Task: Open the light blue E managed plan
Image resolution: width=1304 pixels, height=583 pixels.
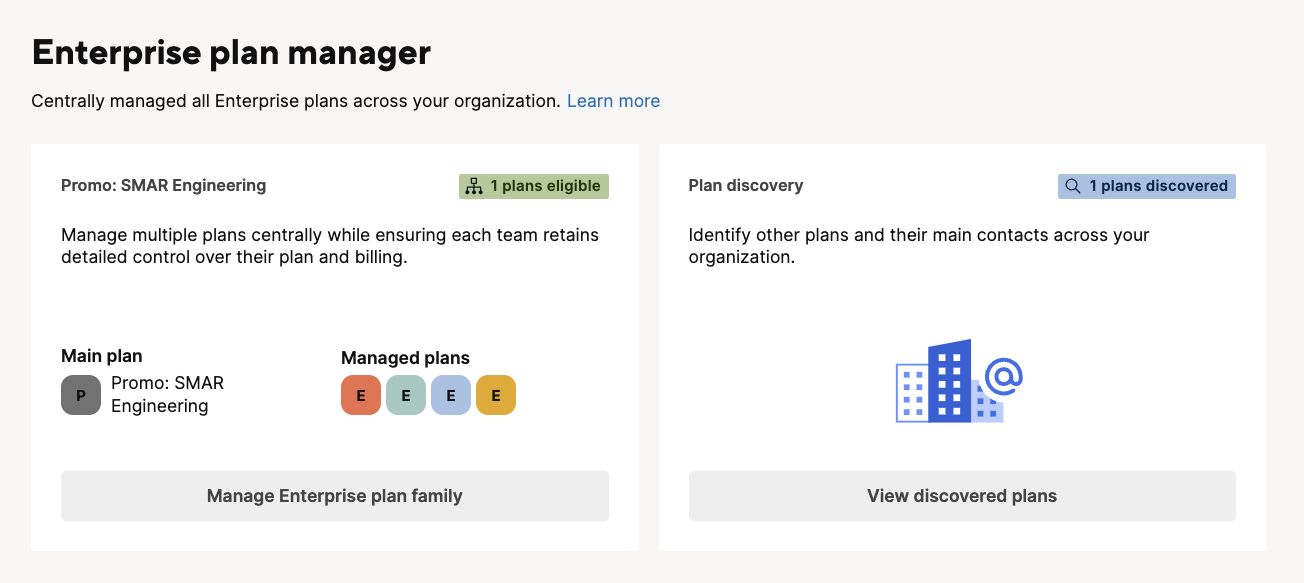Action: [451, 395]
